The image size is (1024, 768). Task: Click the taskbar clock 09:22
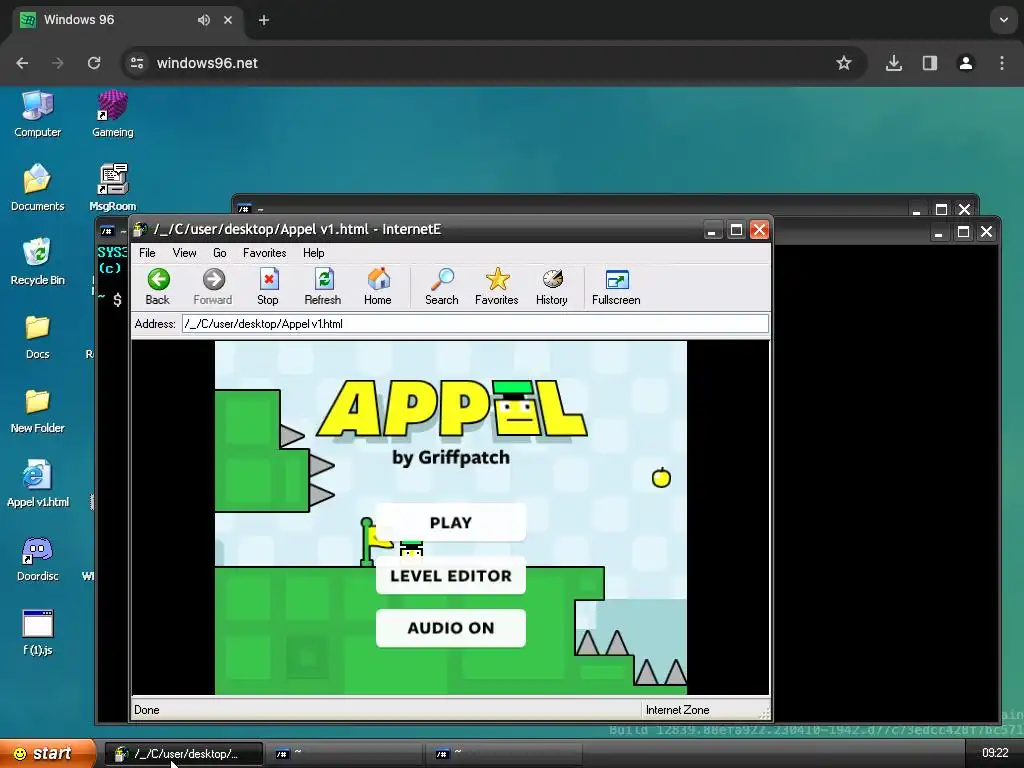click(x=995, y=753)
